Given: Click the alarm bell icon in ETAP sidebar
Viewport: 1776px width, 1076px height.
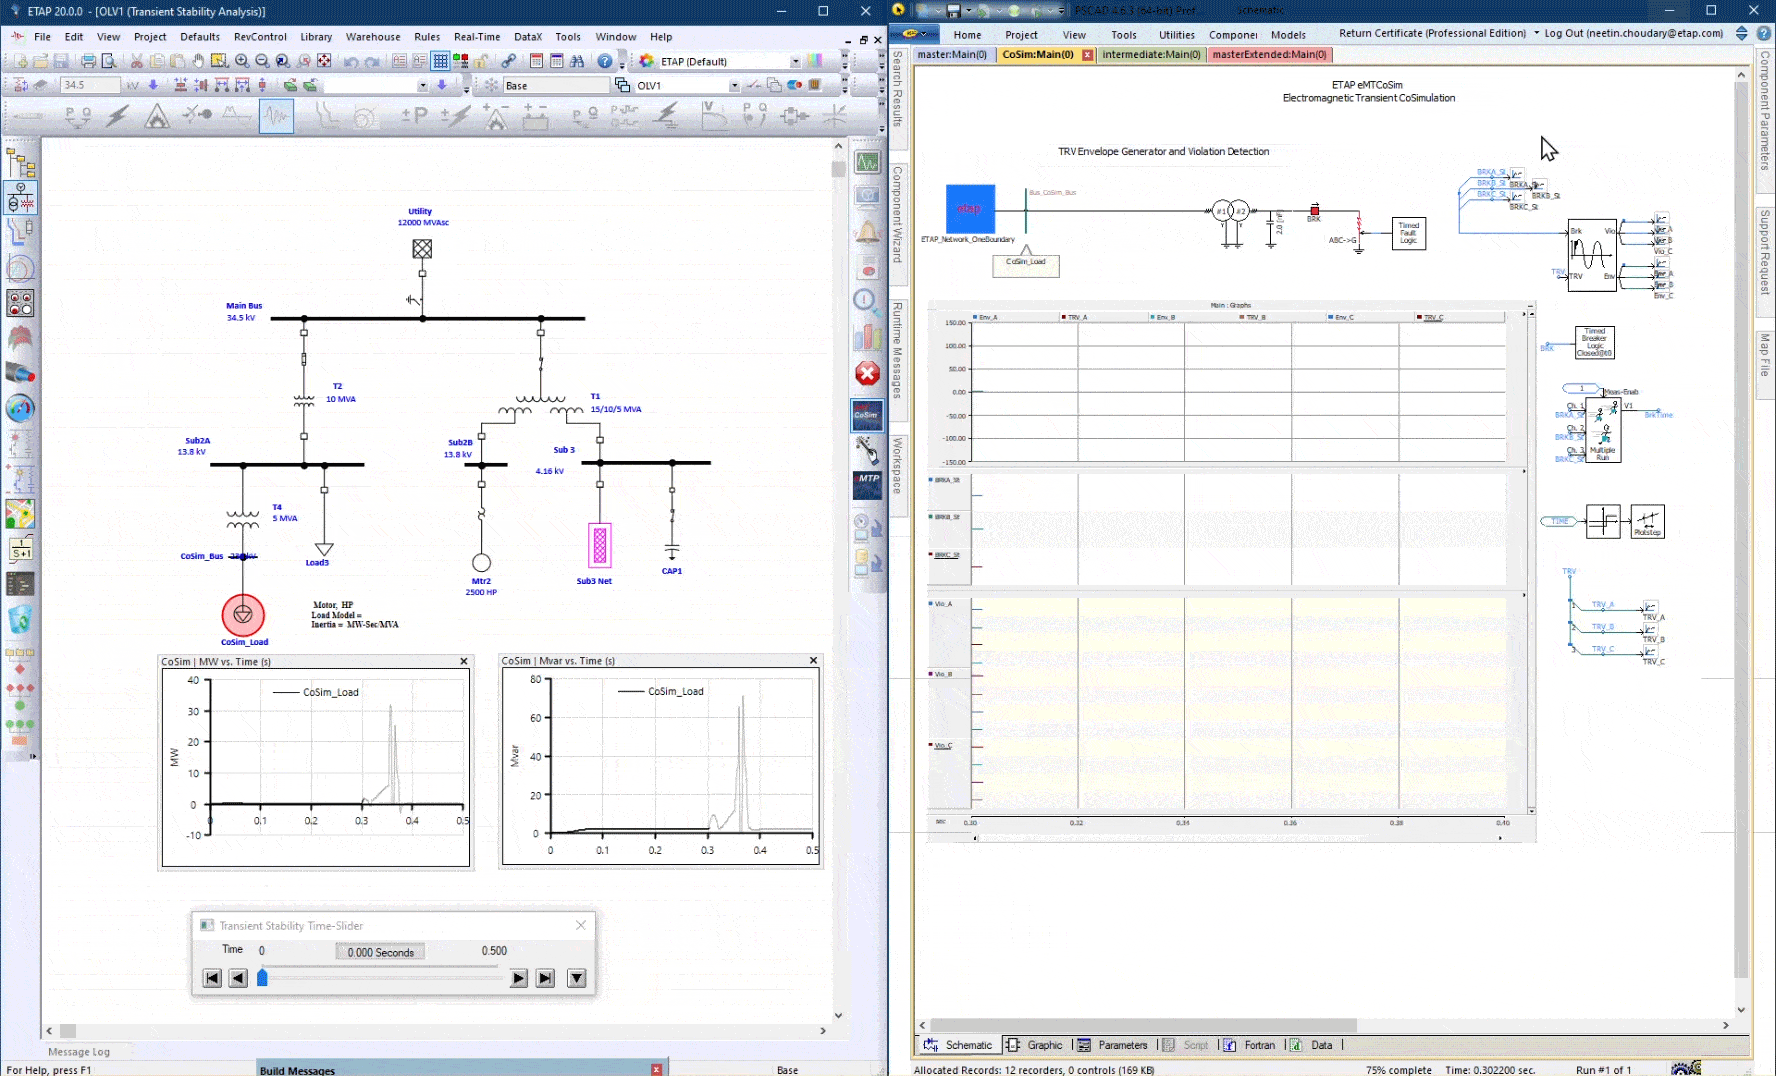Looking at the screenshot, I should pyautogui.click(x=867, y=232).
